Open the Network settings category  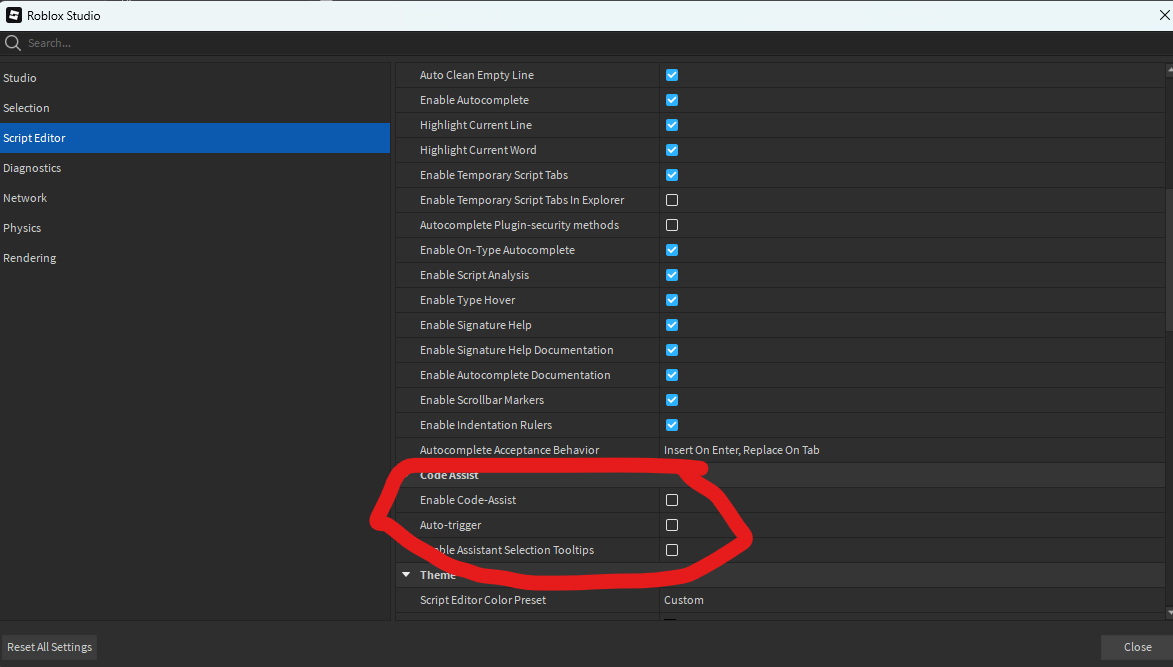(x=195, y=197)
